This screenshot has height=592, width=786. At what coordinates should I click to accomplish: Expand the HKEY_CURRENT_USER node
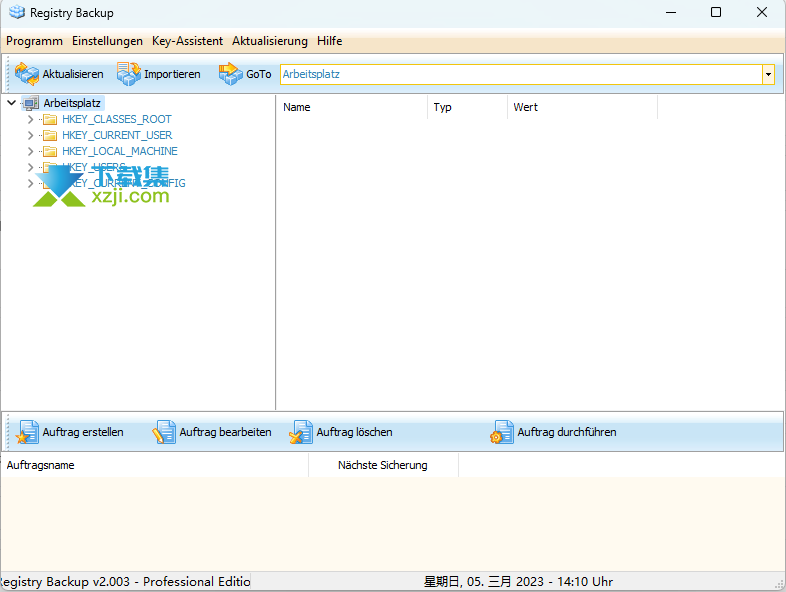click(x=30, y=135)
